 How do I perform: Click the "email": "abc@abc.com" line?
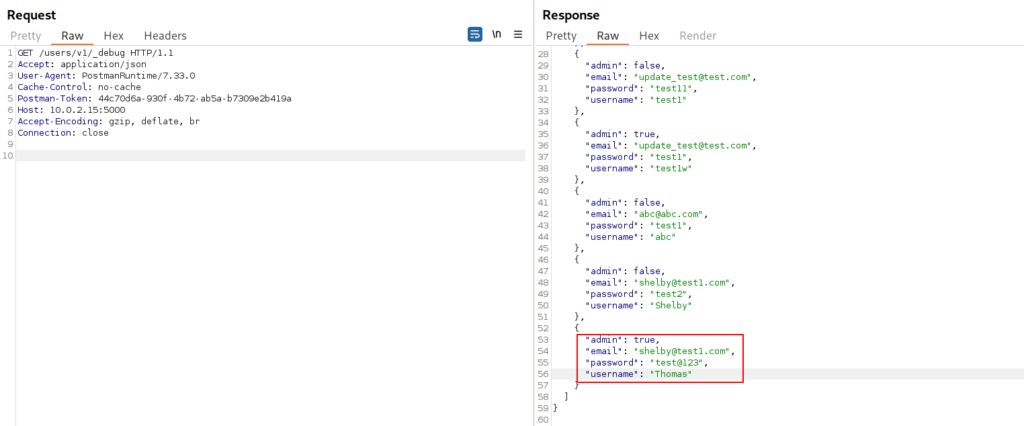(x=647, y=214)
